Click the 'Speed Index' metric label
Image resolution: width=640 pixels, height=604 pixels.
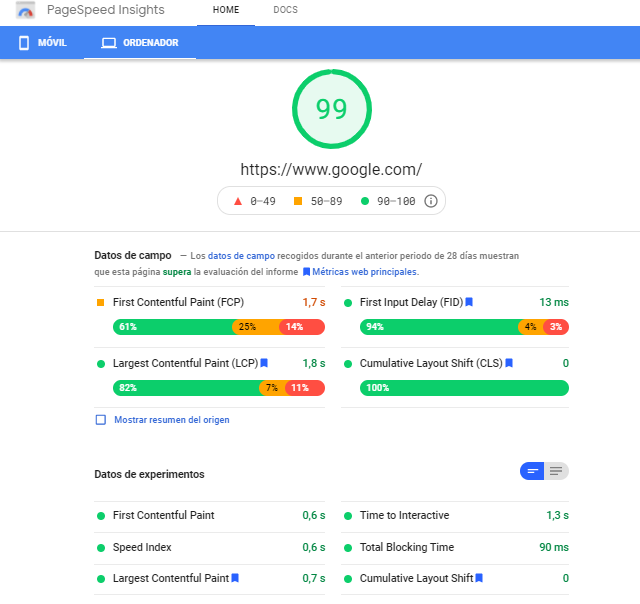coord(142,547)
